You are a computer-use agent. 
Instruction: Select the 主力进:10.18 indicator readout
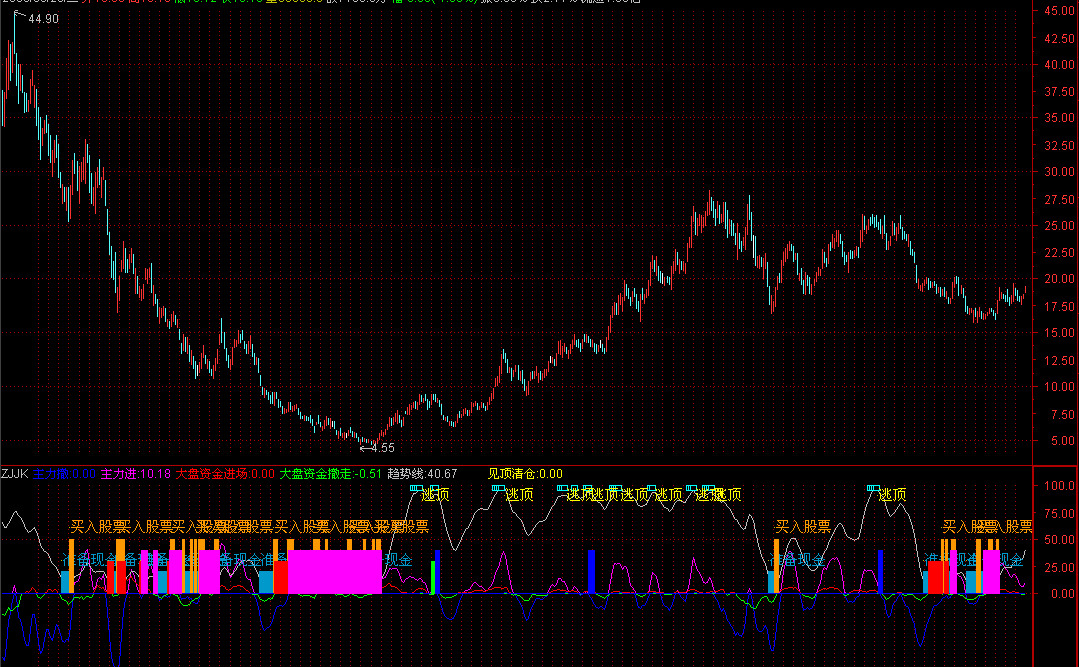coord(136,474)
